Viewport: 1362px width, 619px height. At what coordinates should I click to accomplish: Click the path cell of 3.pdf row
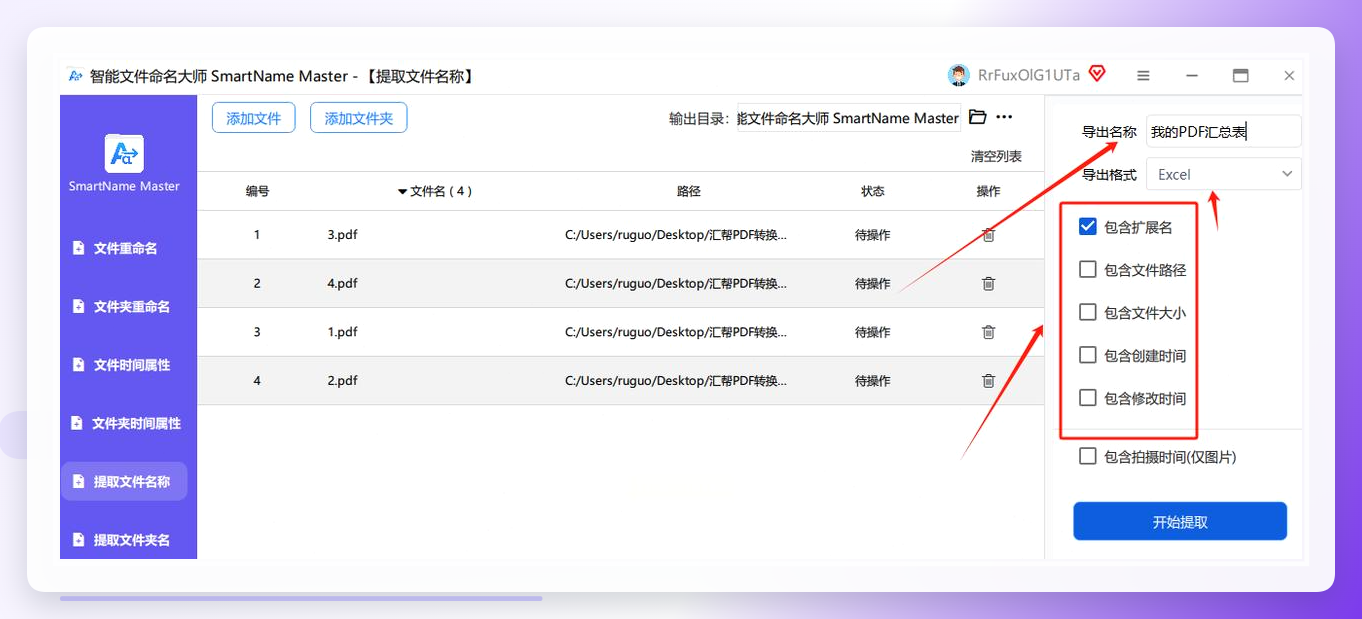[676, 235]
